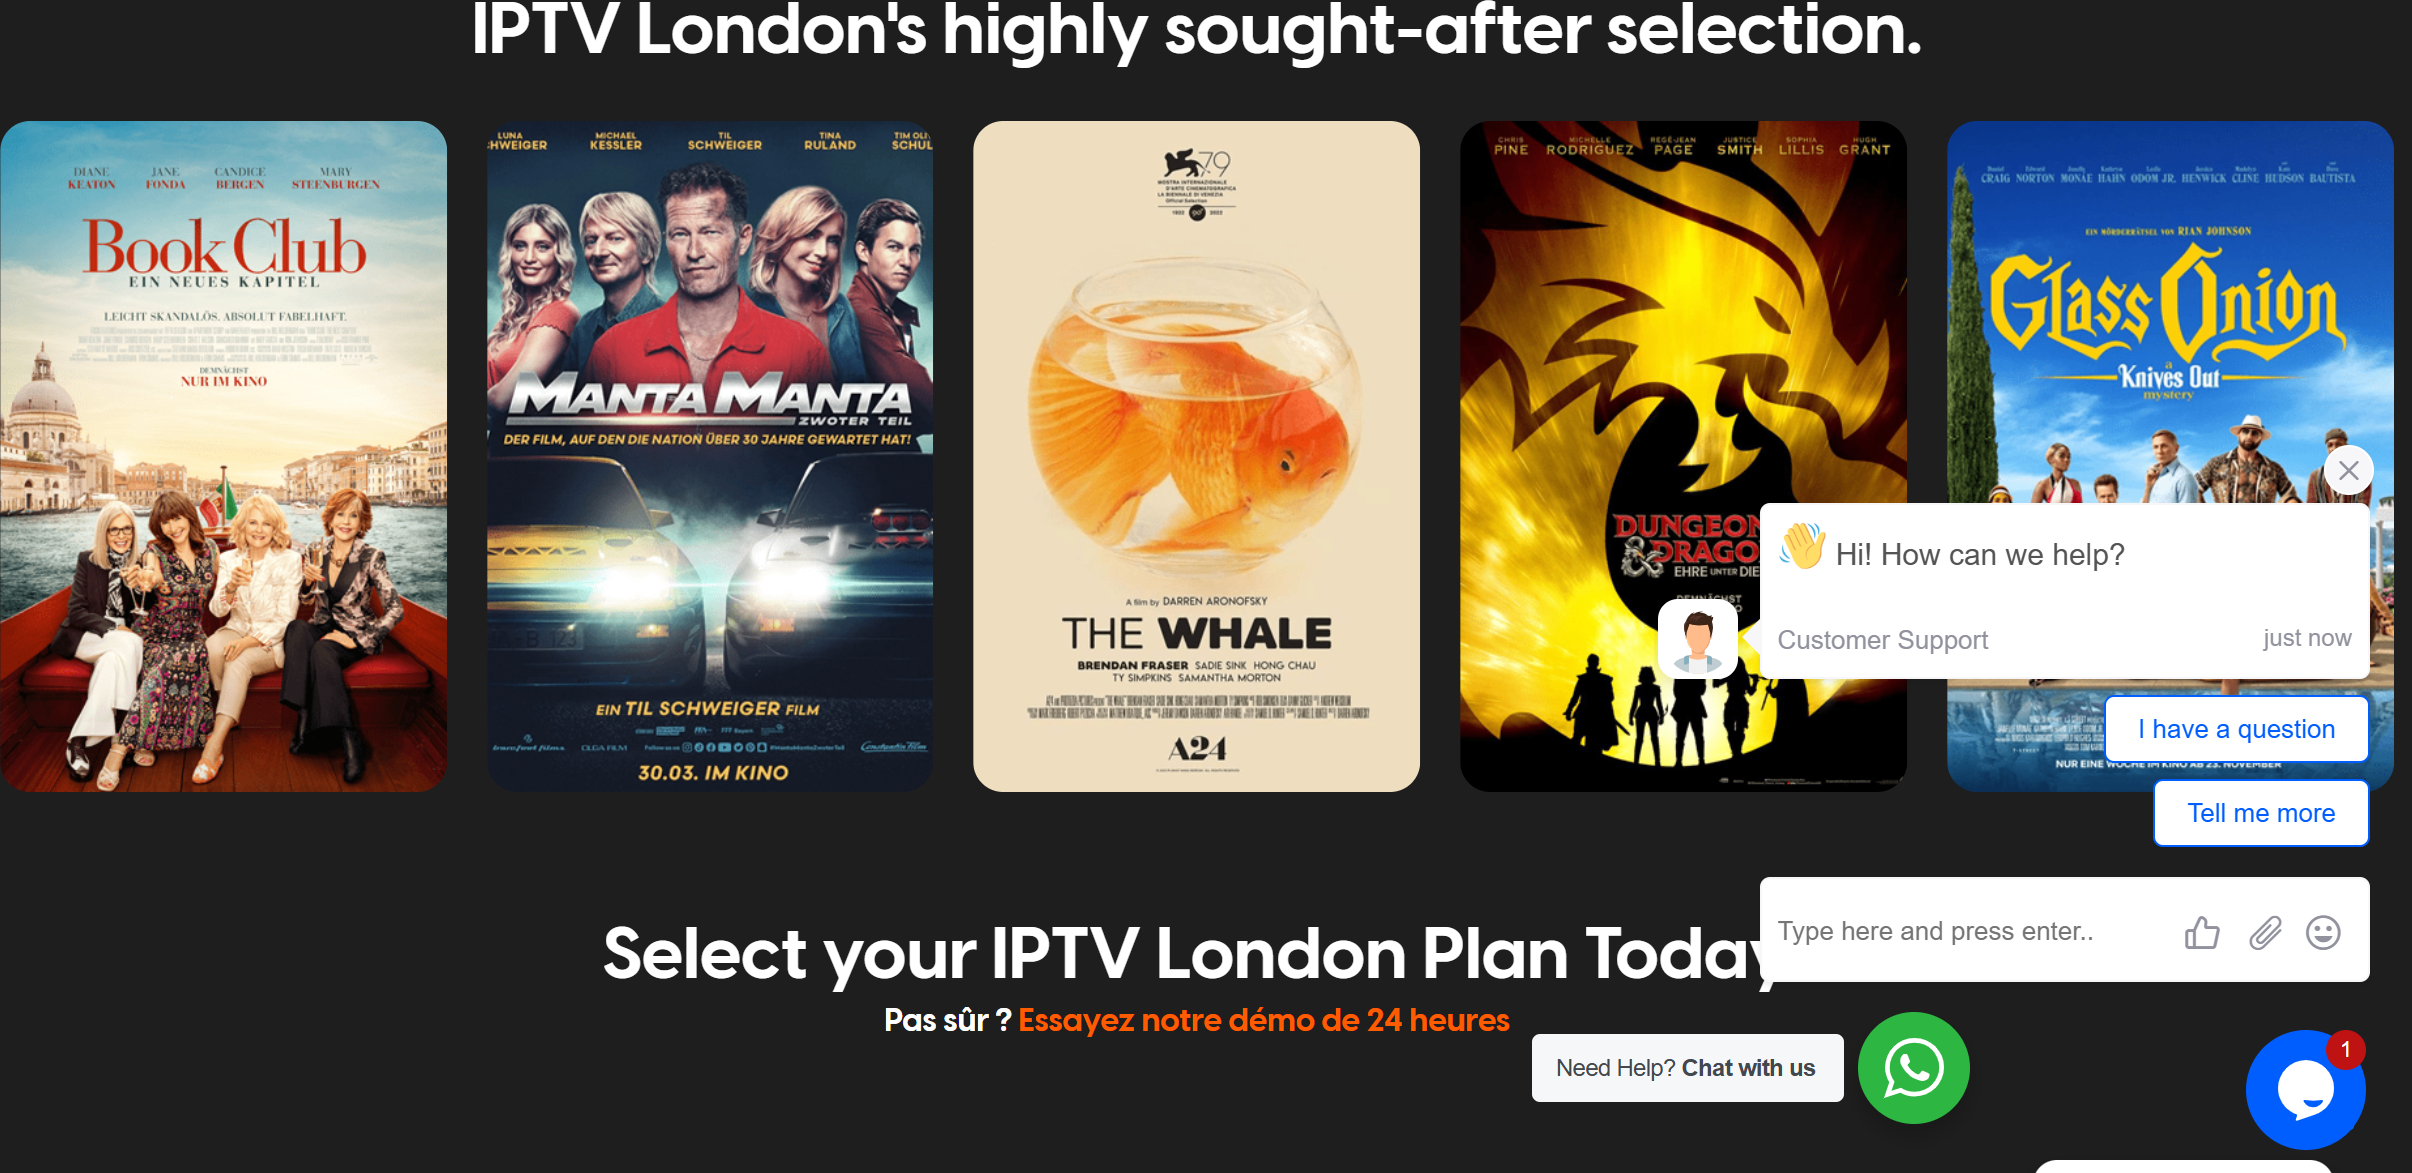Click the blue chat bubble launcher

point(2305,1090)
